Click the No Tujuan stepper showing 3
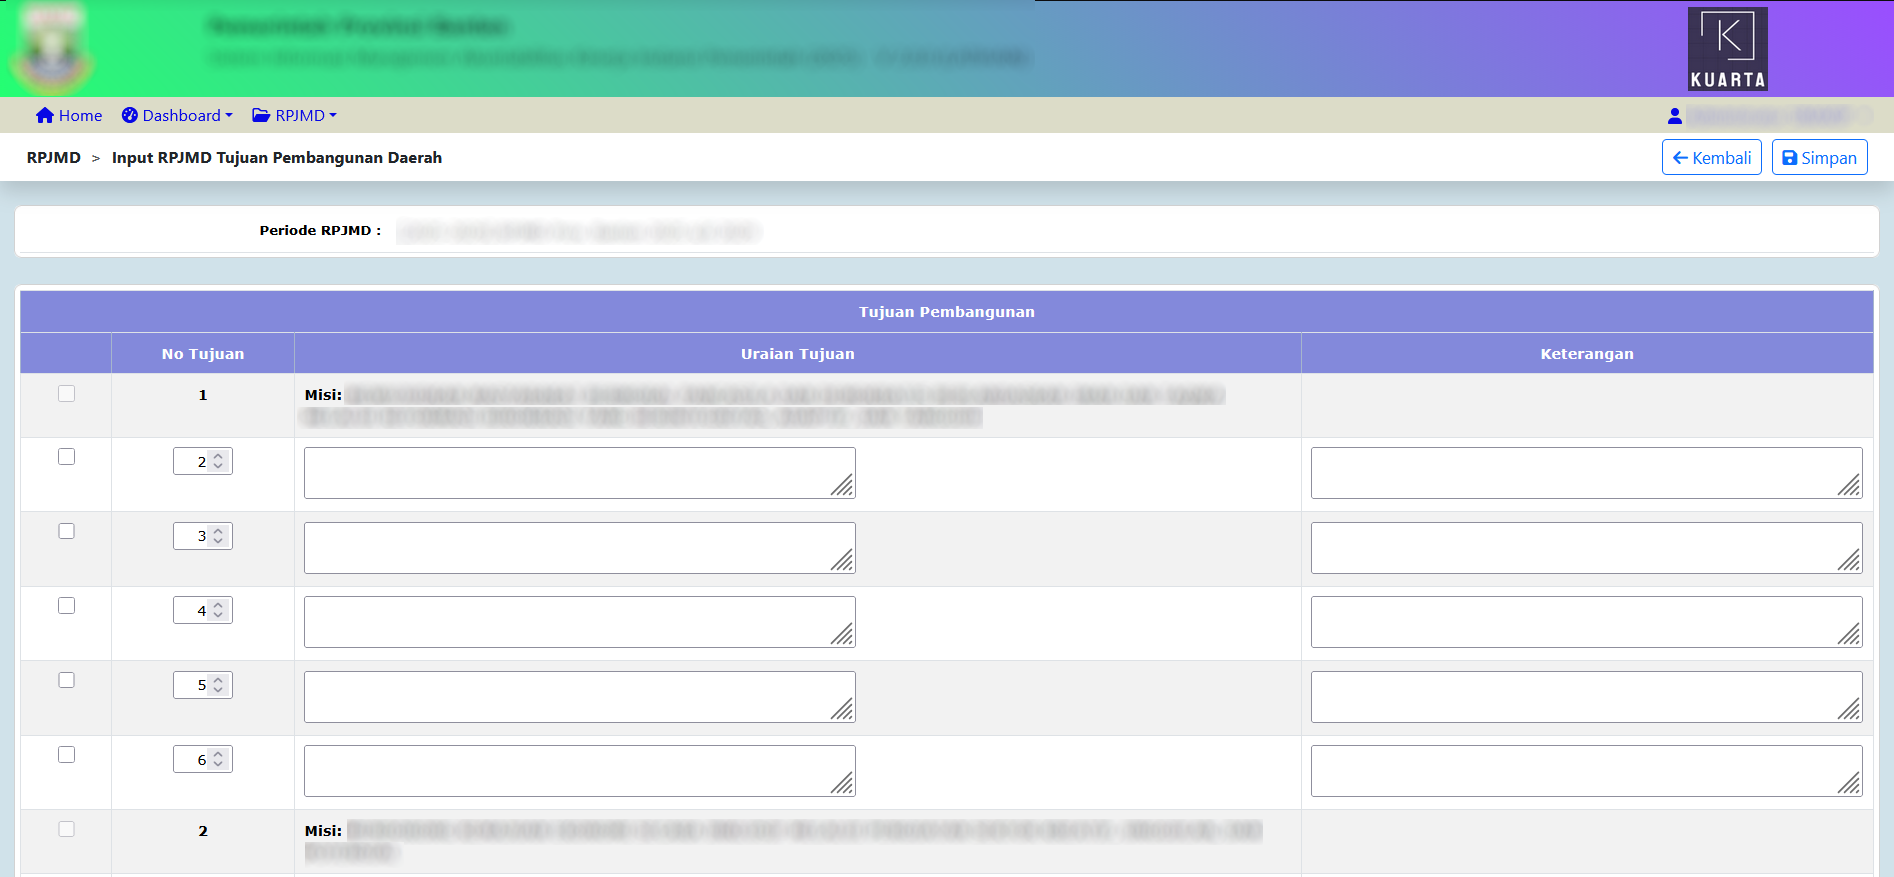The width and height of the screenshot is (1894, 877). (x=203, y=536)
